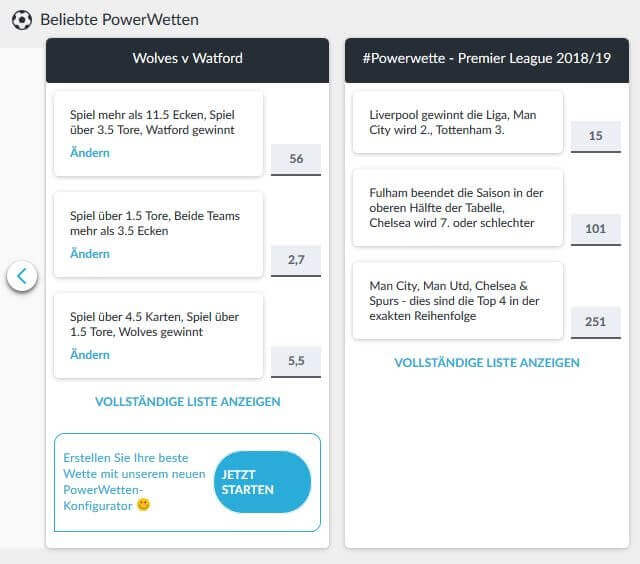Click the left arrow carousel button

(22, 276)
